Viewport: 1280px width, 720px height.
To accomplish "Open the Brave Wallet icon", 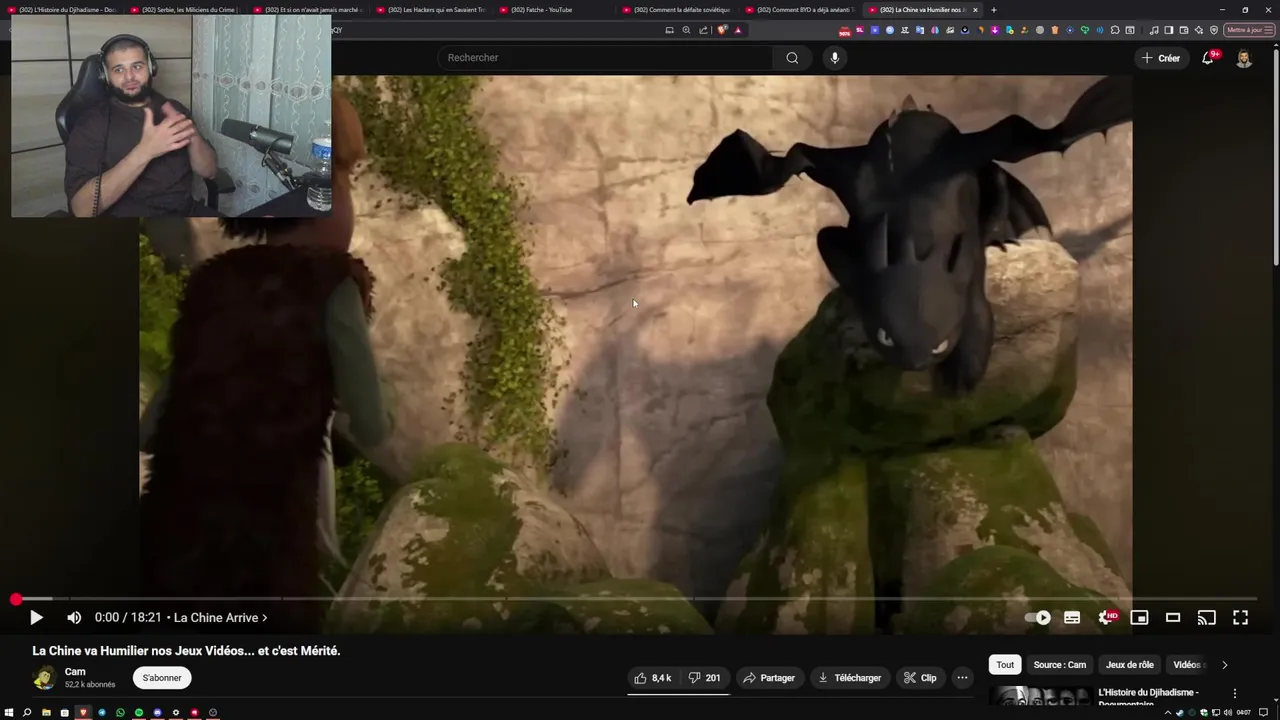I will point(1185,30).
